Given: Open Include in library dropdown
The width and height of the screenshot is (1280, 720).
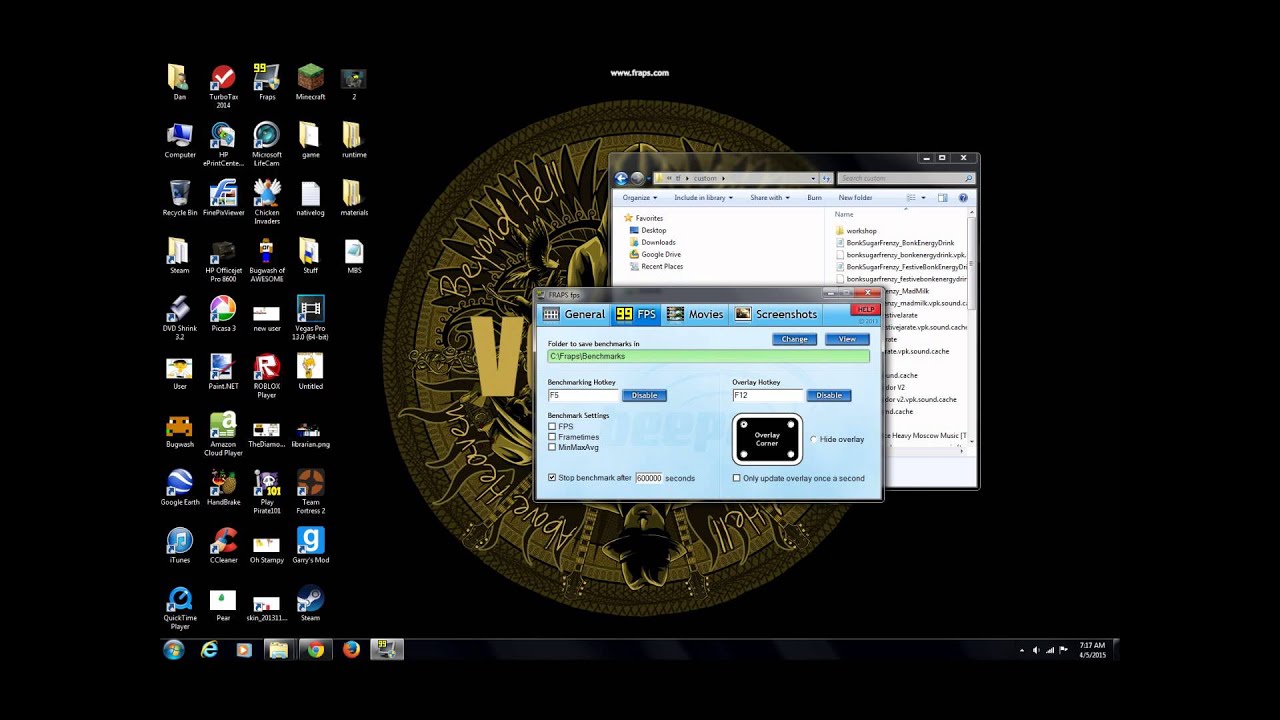Looking at the screenshot, I should coord(703,198).
